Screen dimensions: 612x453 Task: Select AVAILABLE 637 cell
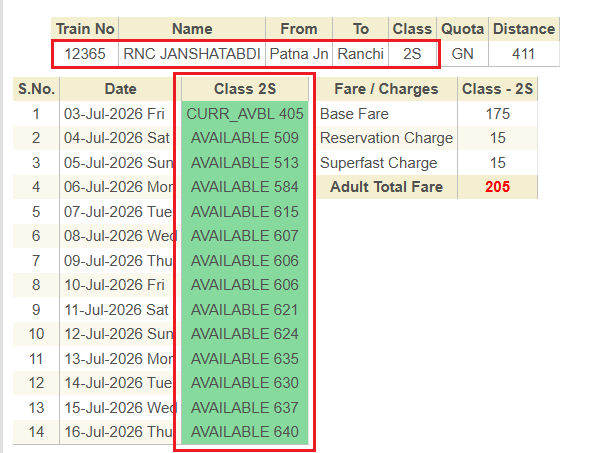245,407
